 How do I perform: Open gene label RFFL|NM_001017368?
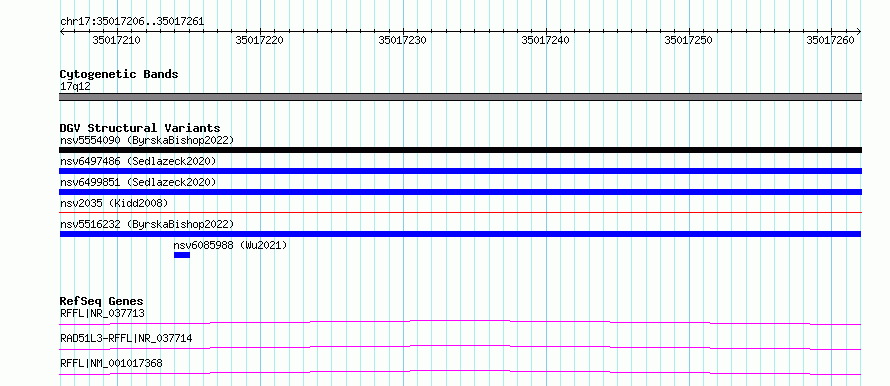click(x=111, y=363)
